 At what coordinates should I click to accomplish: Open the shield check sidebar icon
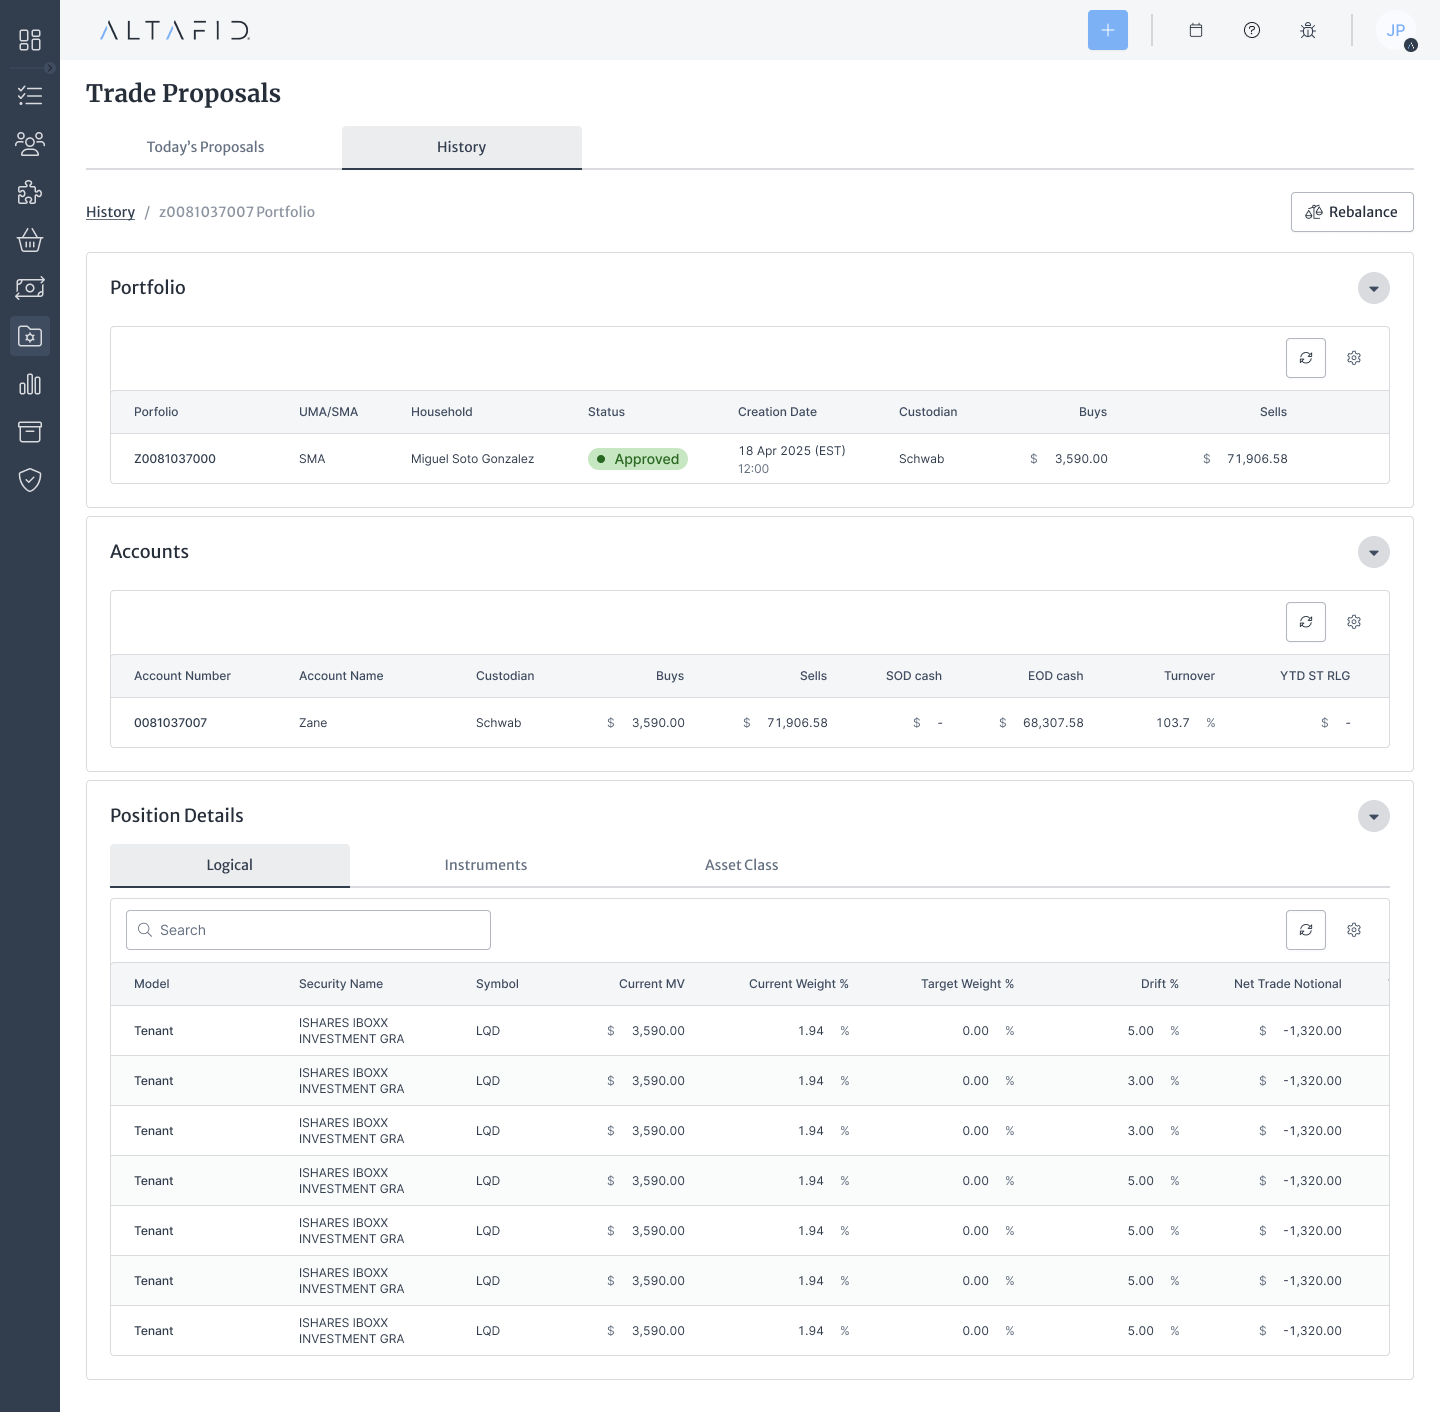pos(30,480)
